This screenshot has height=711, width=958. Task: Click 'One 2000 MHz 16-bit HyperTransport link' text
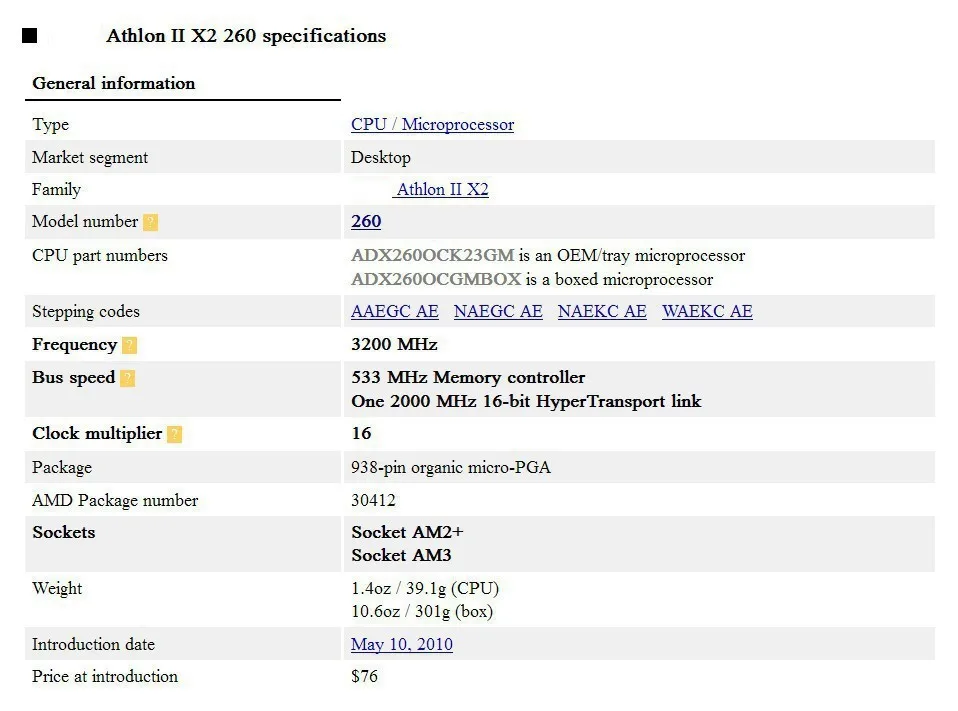pyautogui.click(x=526, y=401)
